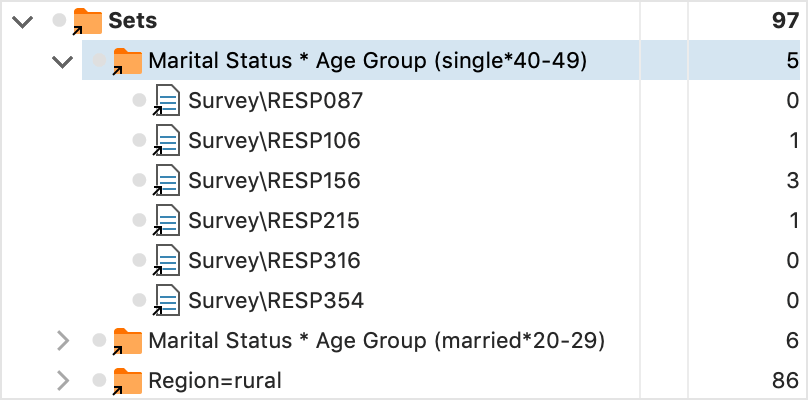Click the RESP215 document icon

pyautogui.click(x=167, y=221)
